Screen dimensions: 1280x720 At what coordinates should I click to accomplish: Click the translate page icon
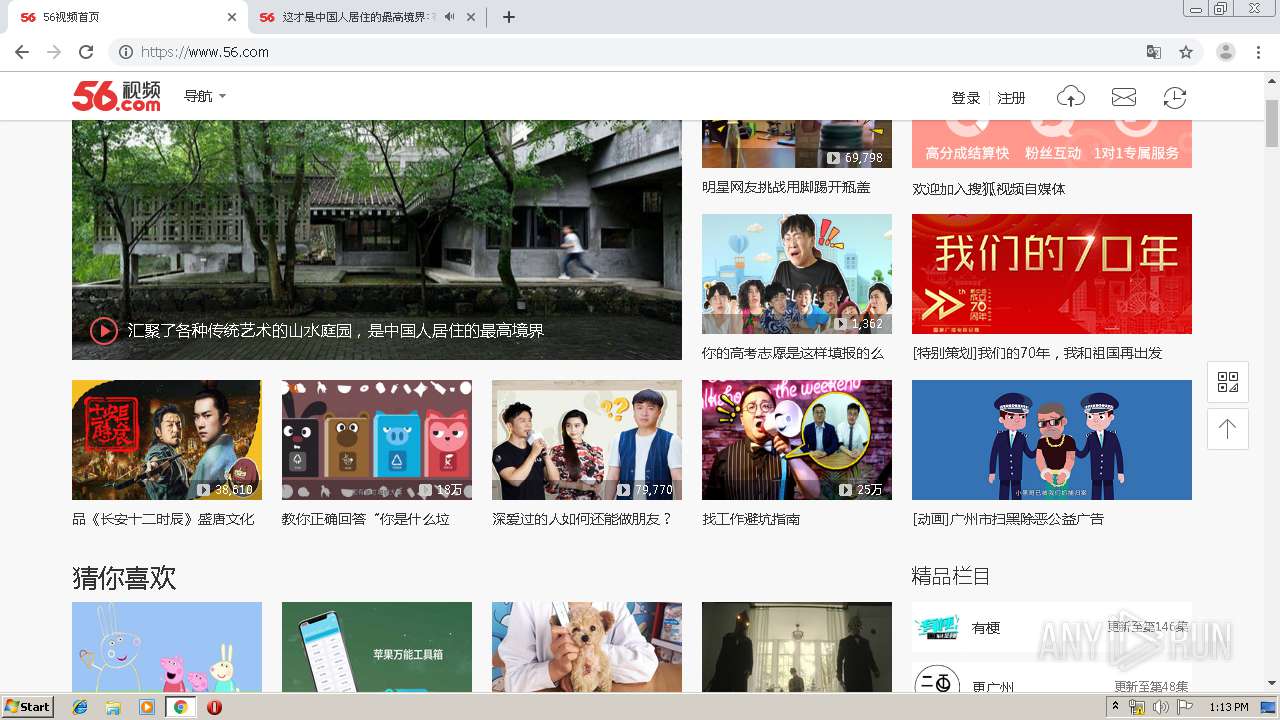tap(1154, 52)
